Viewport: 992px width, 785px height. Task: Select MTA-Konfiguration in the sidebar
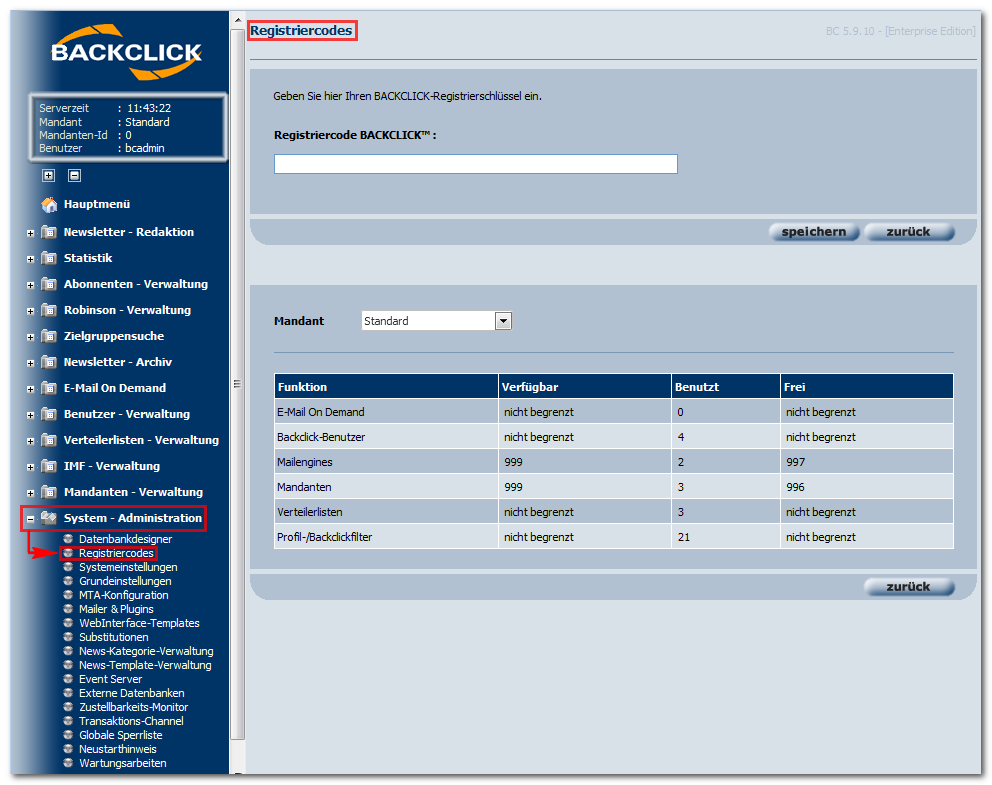pyautogui.click(x=123, y=595)
